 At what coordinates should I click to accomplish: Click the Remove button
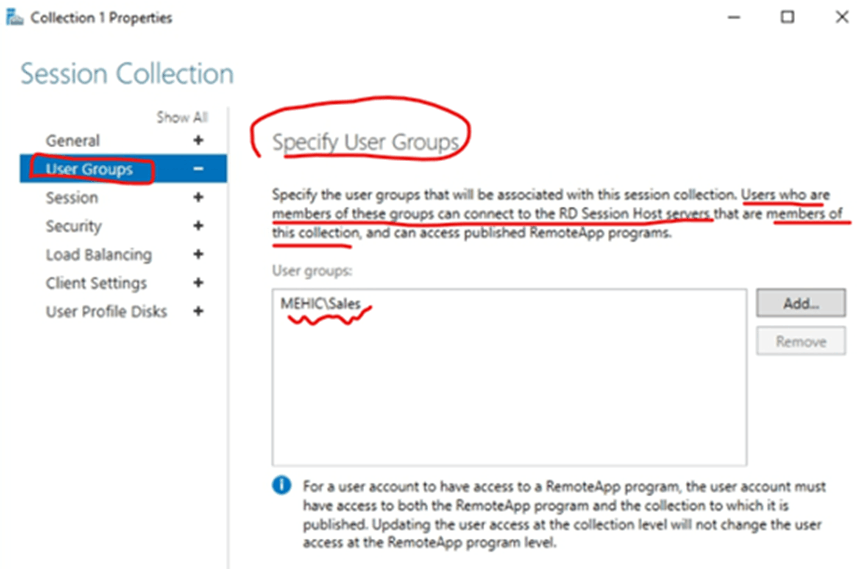coord(801,341)
